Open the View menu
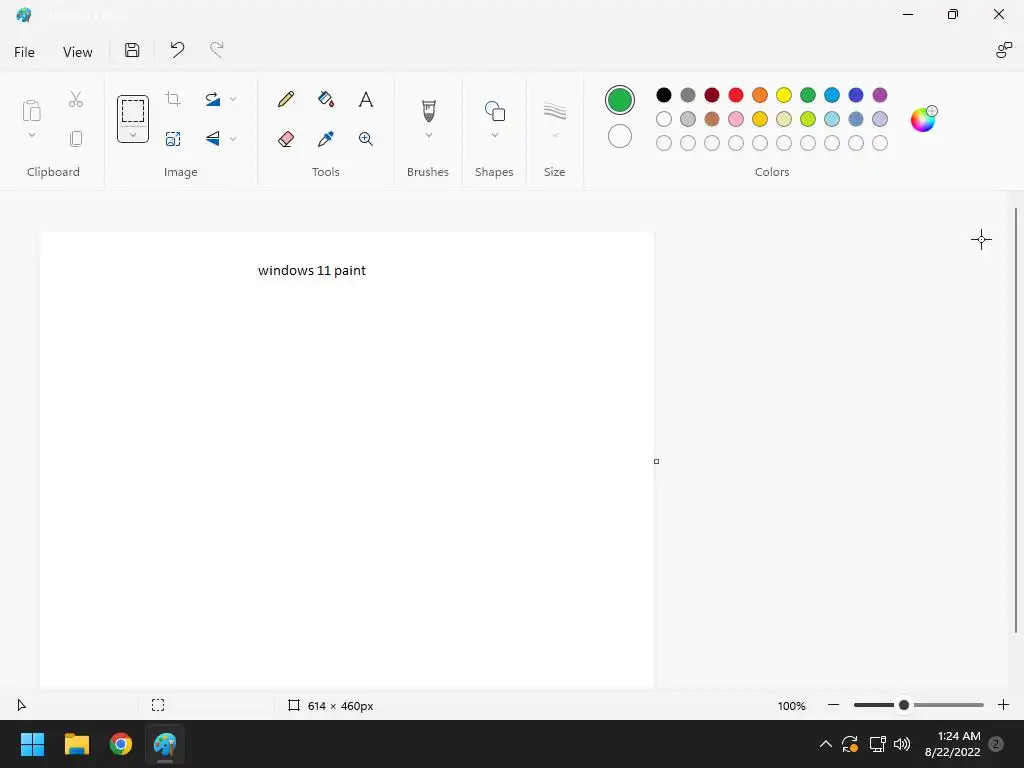 [x=78, y=52]
